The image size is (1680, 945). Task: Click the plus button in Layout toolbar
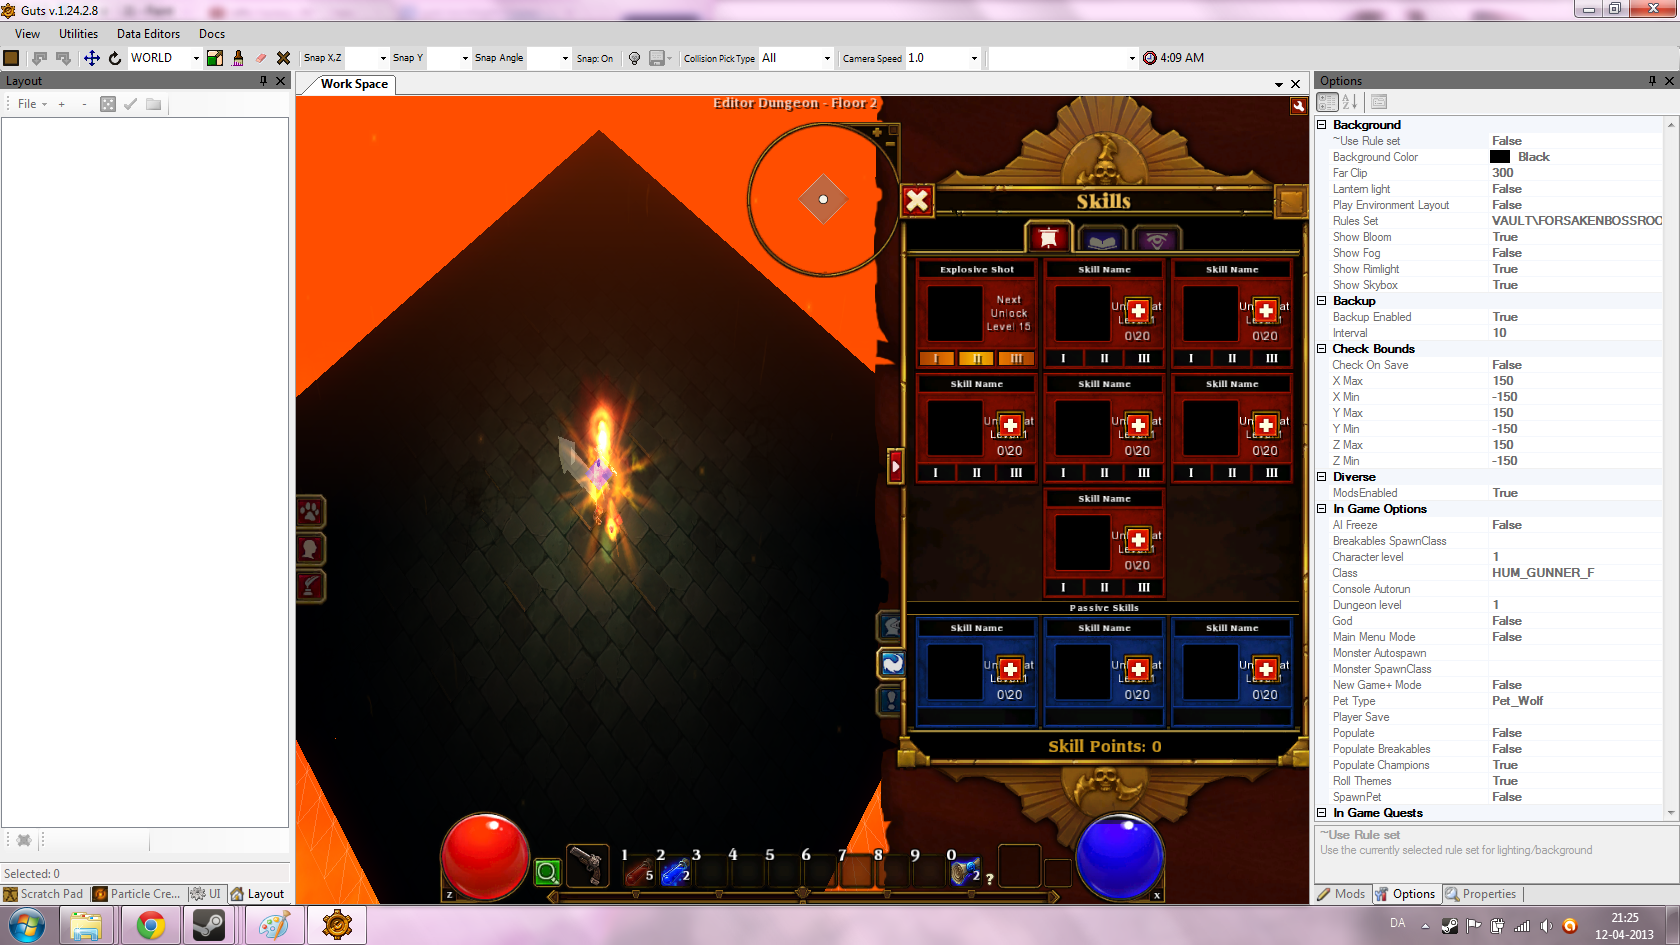click(62, 104)
